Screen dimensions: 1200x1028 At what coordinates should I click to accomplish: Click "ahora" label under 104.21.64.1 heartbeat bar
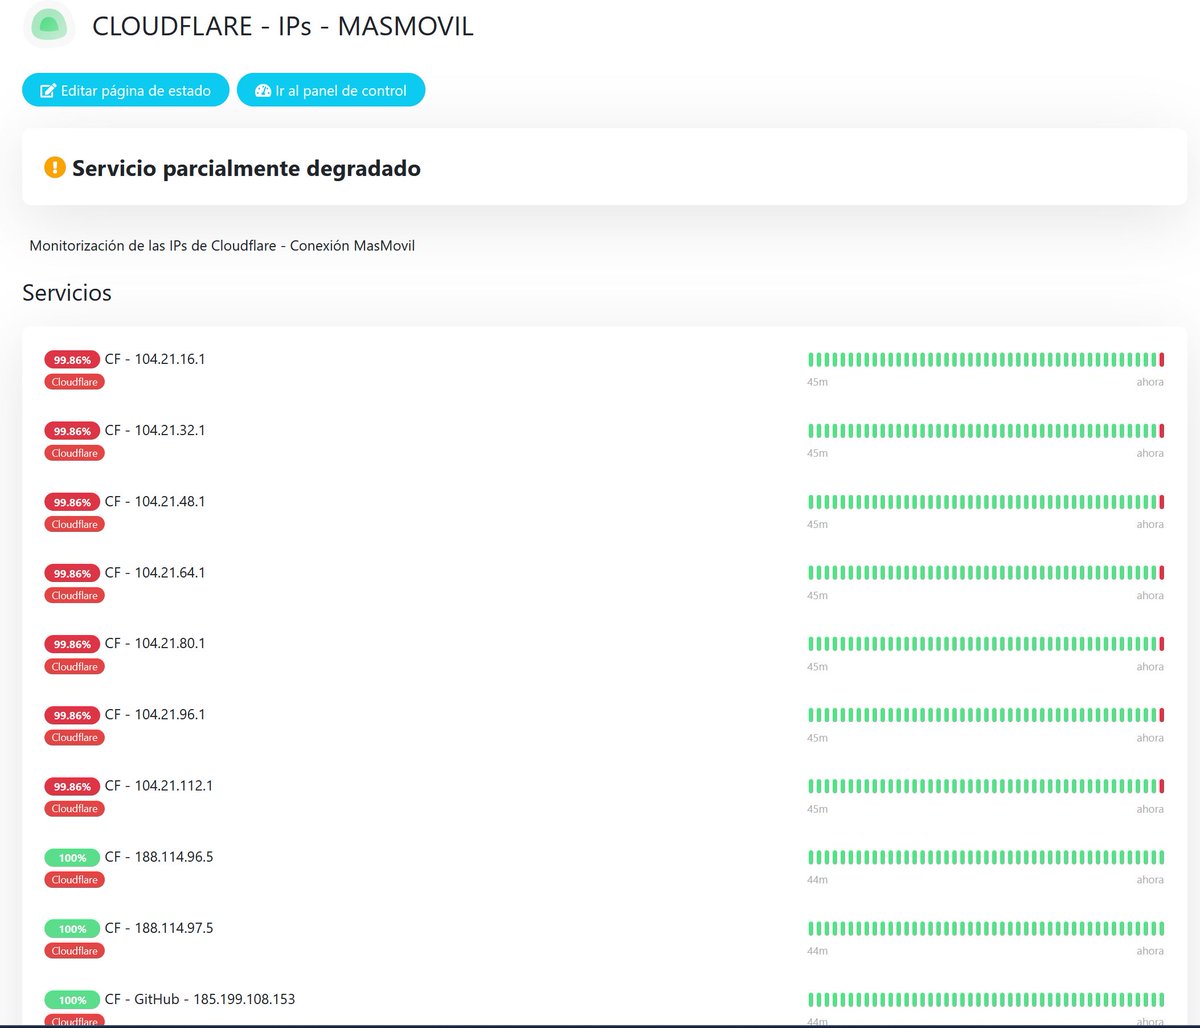(x=1150, y=595)
